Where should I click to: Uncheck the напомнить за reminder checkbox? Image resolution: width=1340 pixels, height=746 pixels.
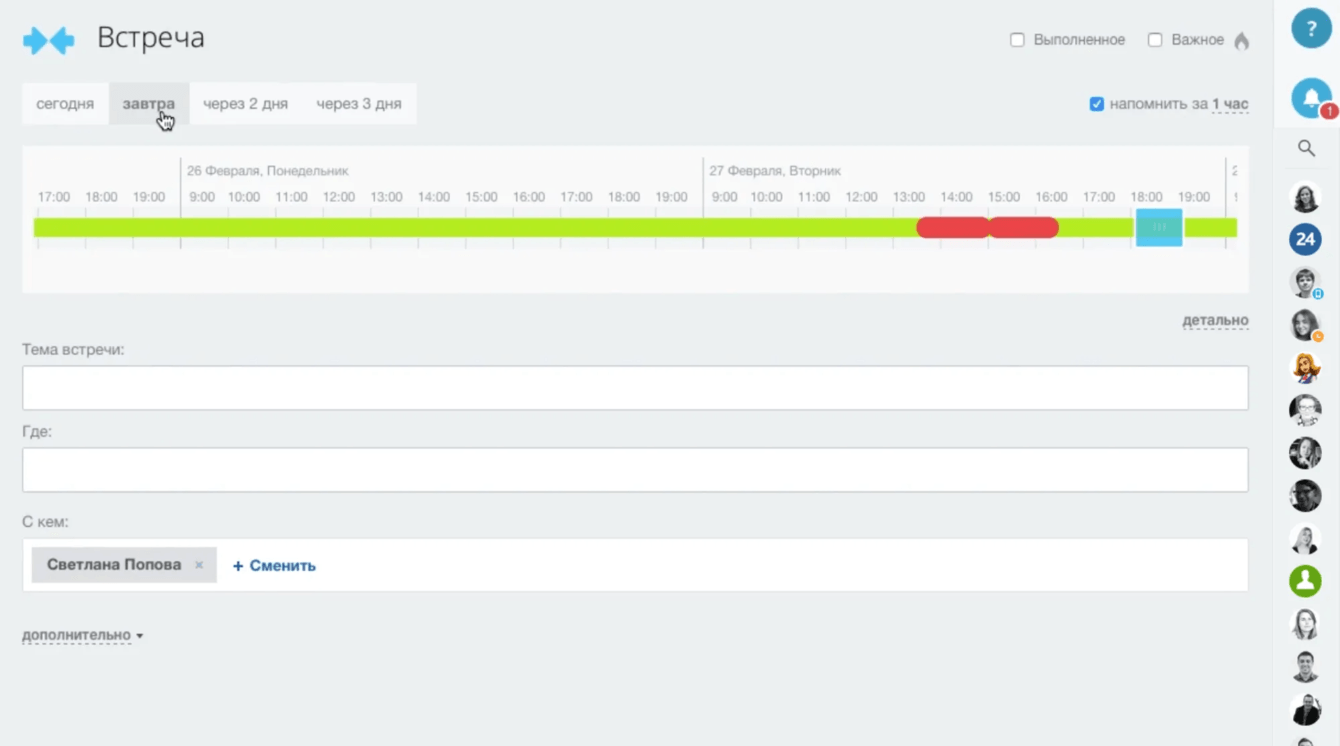(x=1097, y=104)
